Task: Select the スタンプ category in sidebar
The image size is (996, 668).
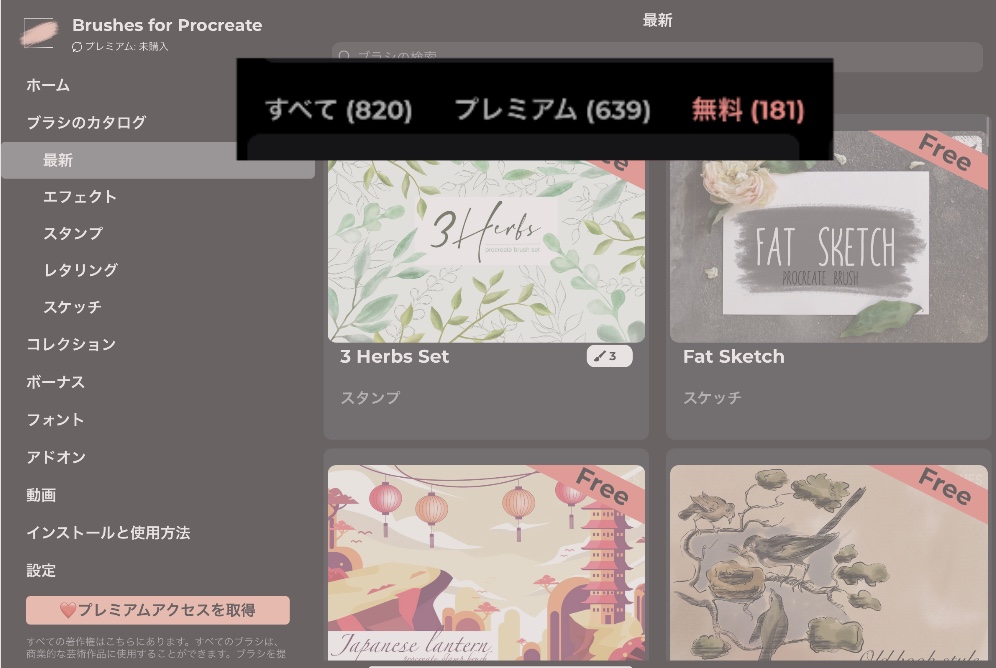Action: click(x=72, y=233)
